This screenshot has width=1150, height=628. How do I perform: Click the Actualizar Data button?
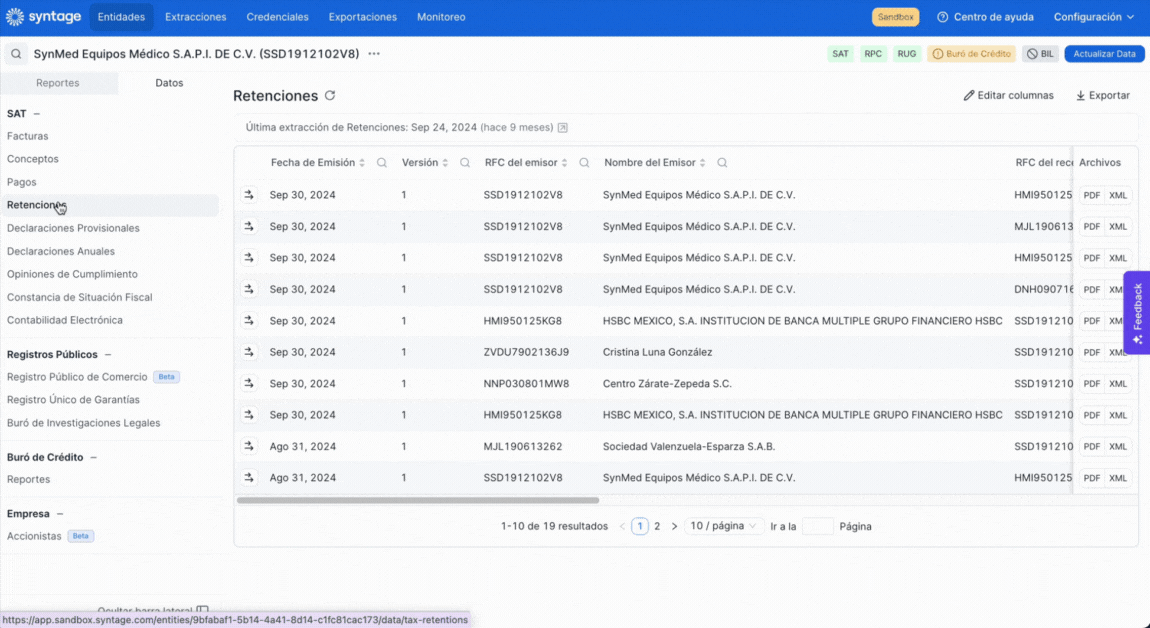pos(1105,54)
